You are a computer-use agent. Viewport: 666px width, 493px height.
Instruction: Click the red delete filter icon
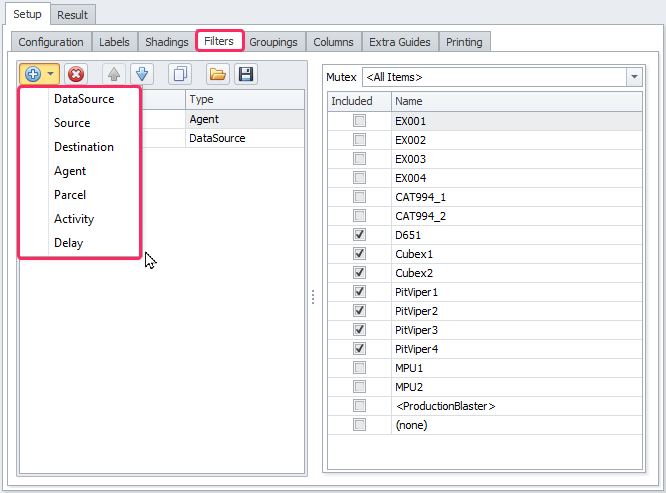click(76, 74)
